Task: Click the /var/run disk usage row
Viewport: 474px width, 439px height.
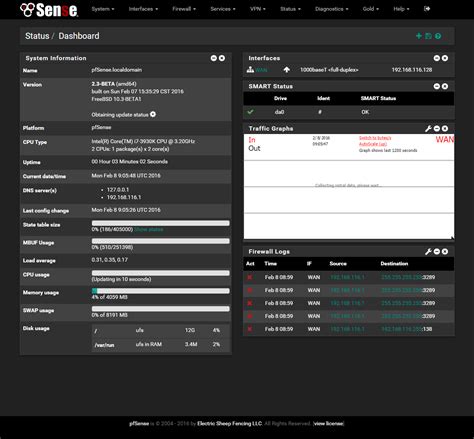Action: tap(161, 344)
